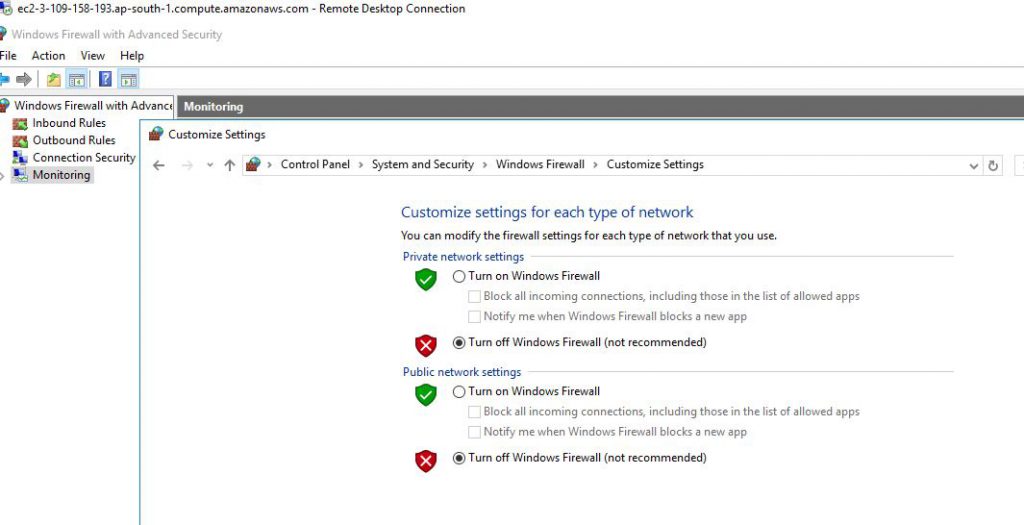Click System and Security in the breadcrumb

click(422, 165)
